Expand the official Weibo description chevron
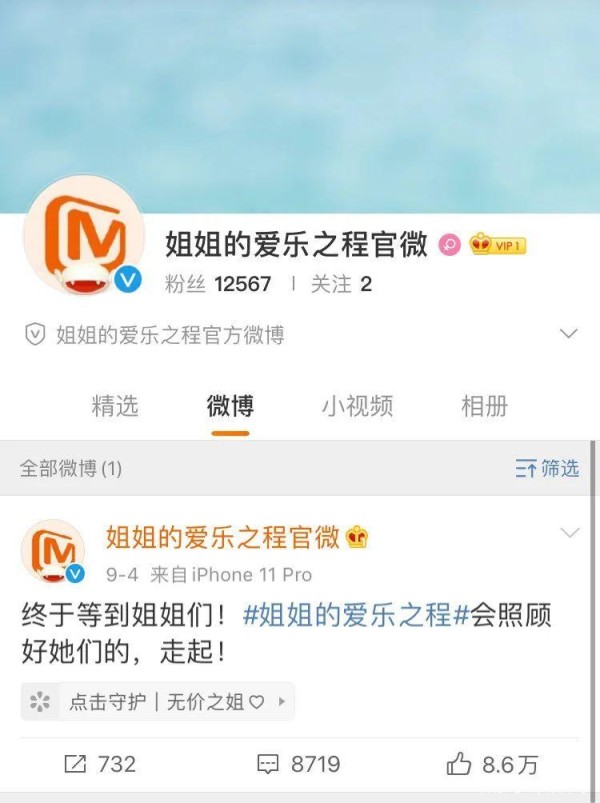Screen dimensions: 600x803 [569, 334]
